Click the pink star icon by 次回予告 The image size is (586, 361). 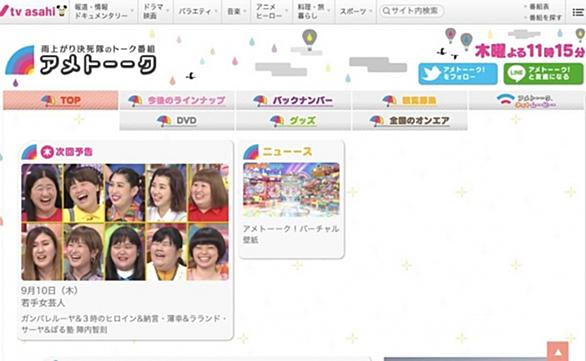[x=47, y=152]
